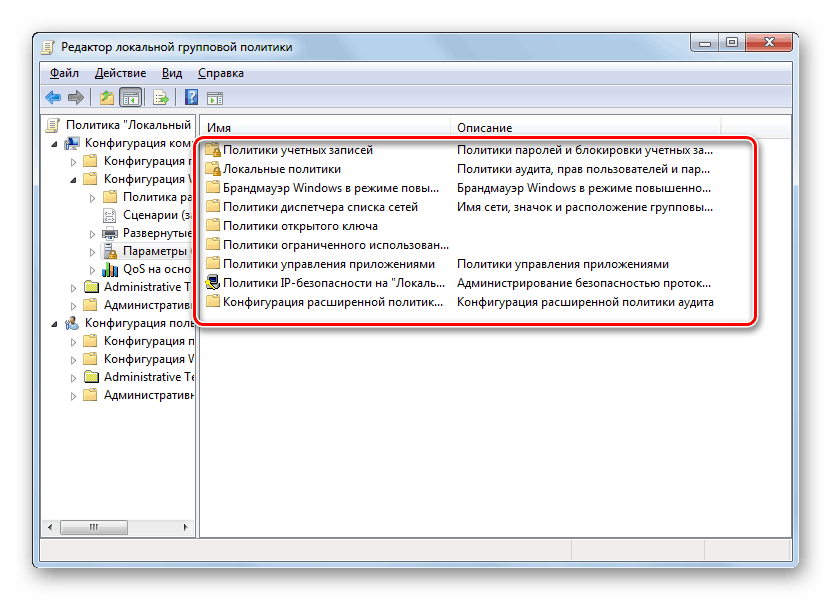Screen dimensions: 832x601
Task: Click the Back arrow toolbar icon
Action: (x=53, y=98)
